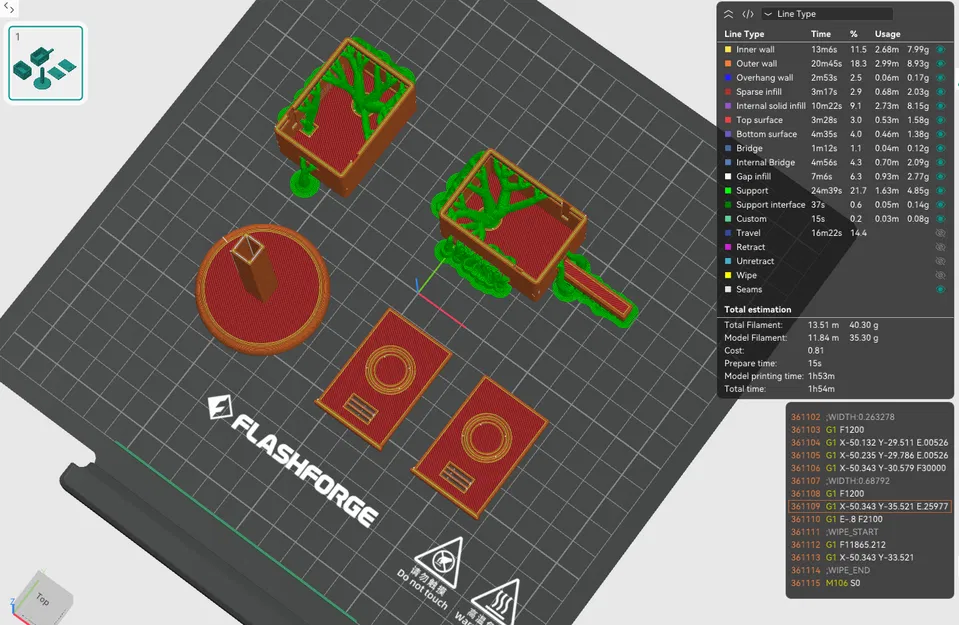Click the Cost value 0.81
The width and height of the screenshot is (959, 625).
(816, 350)
